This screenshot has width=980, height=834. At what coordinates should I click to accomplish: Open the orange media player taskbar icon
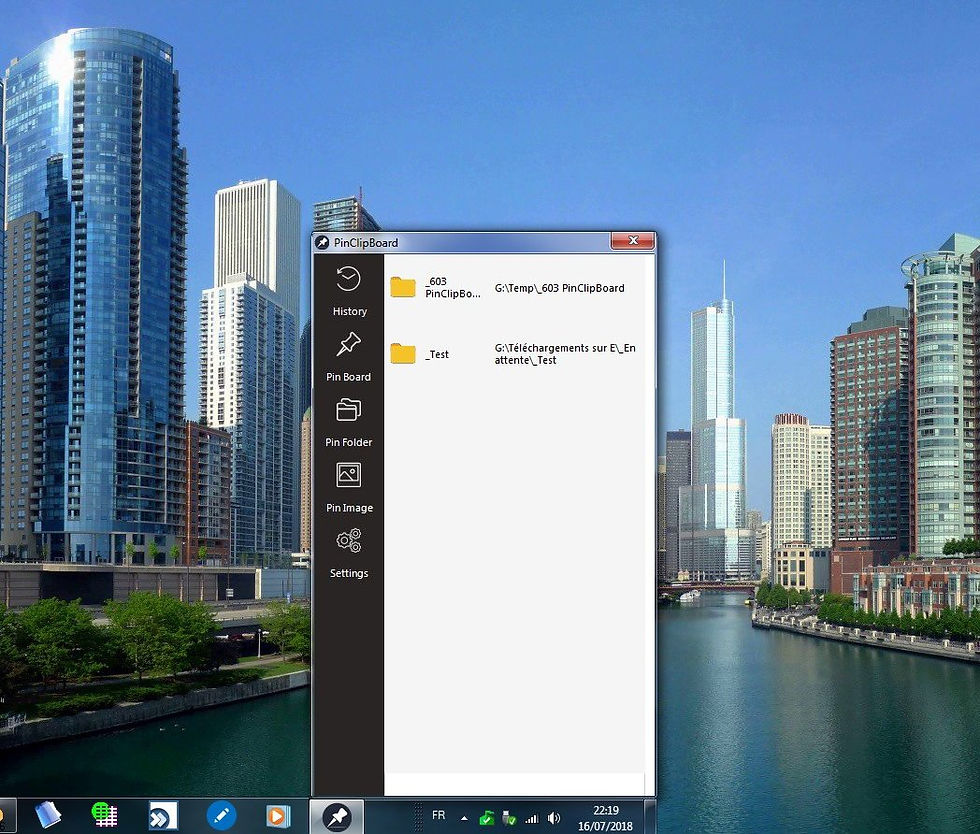278,816
